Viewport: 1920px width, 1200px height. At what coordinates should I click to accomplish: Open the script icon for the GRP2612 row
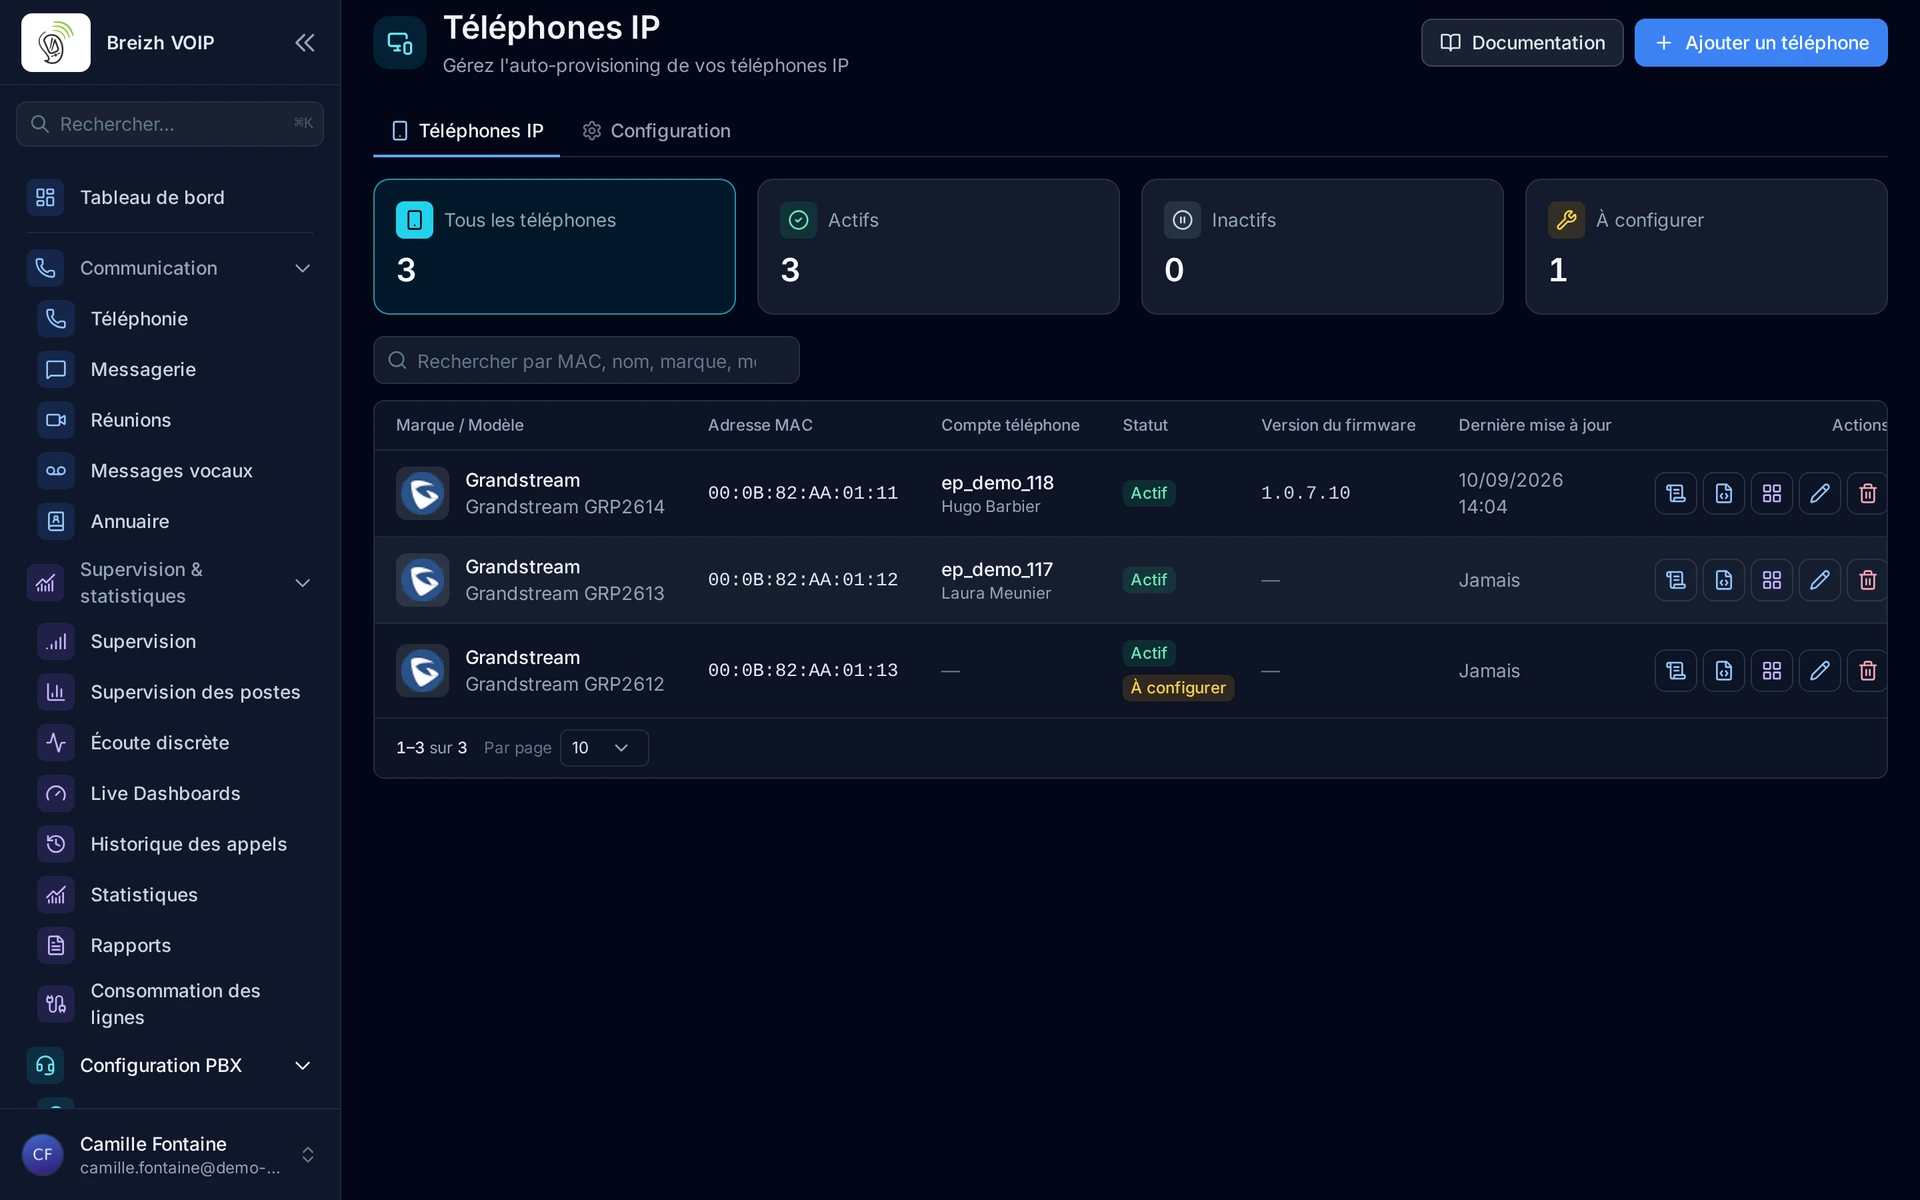click(1676, 670)
